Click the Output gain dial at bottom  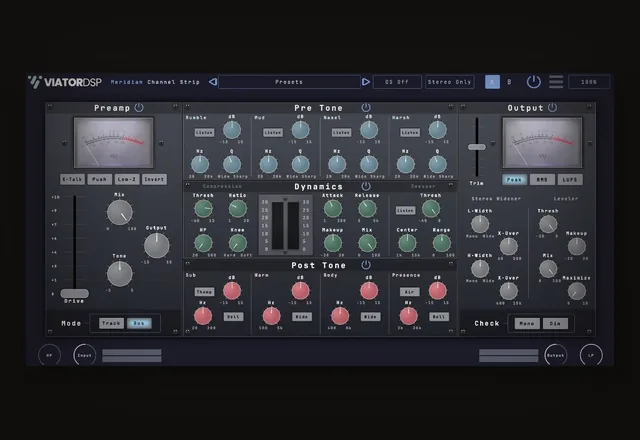click(556, 355)
